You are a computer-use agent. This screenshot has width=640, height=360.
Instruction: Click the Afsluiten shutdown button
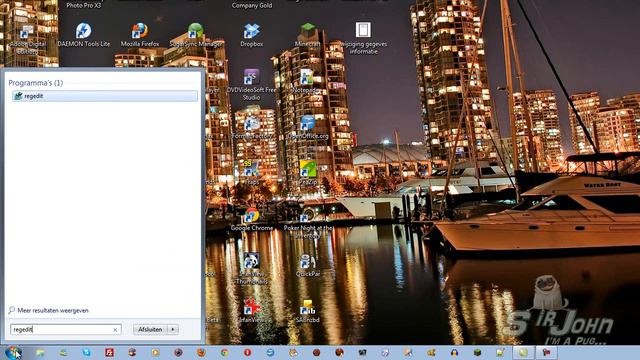pos(150,329)
